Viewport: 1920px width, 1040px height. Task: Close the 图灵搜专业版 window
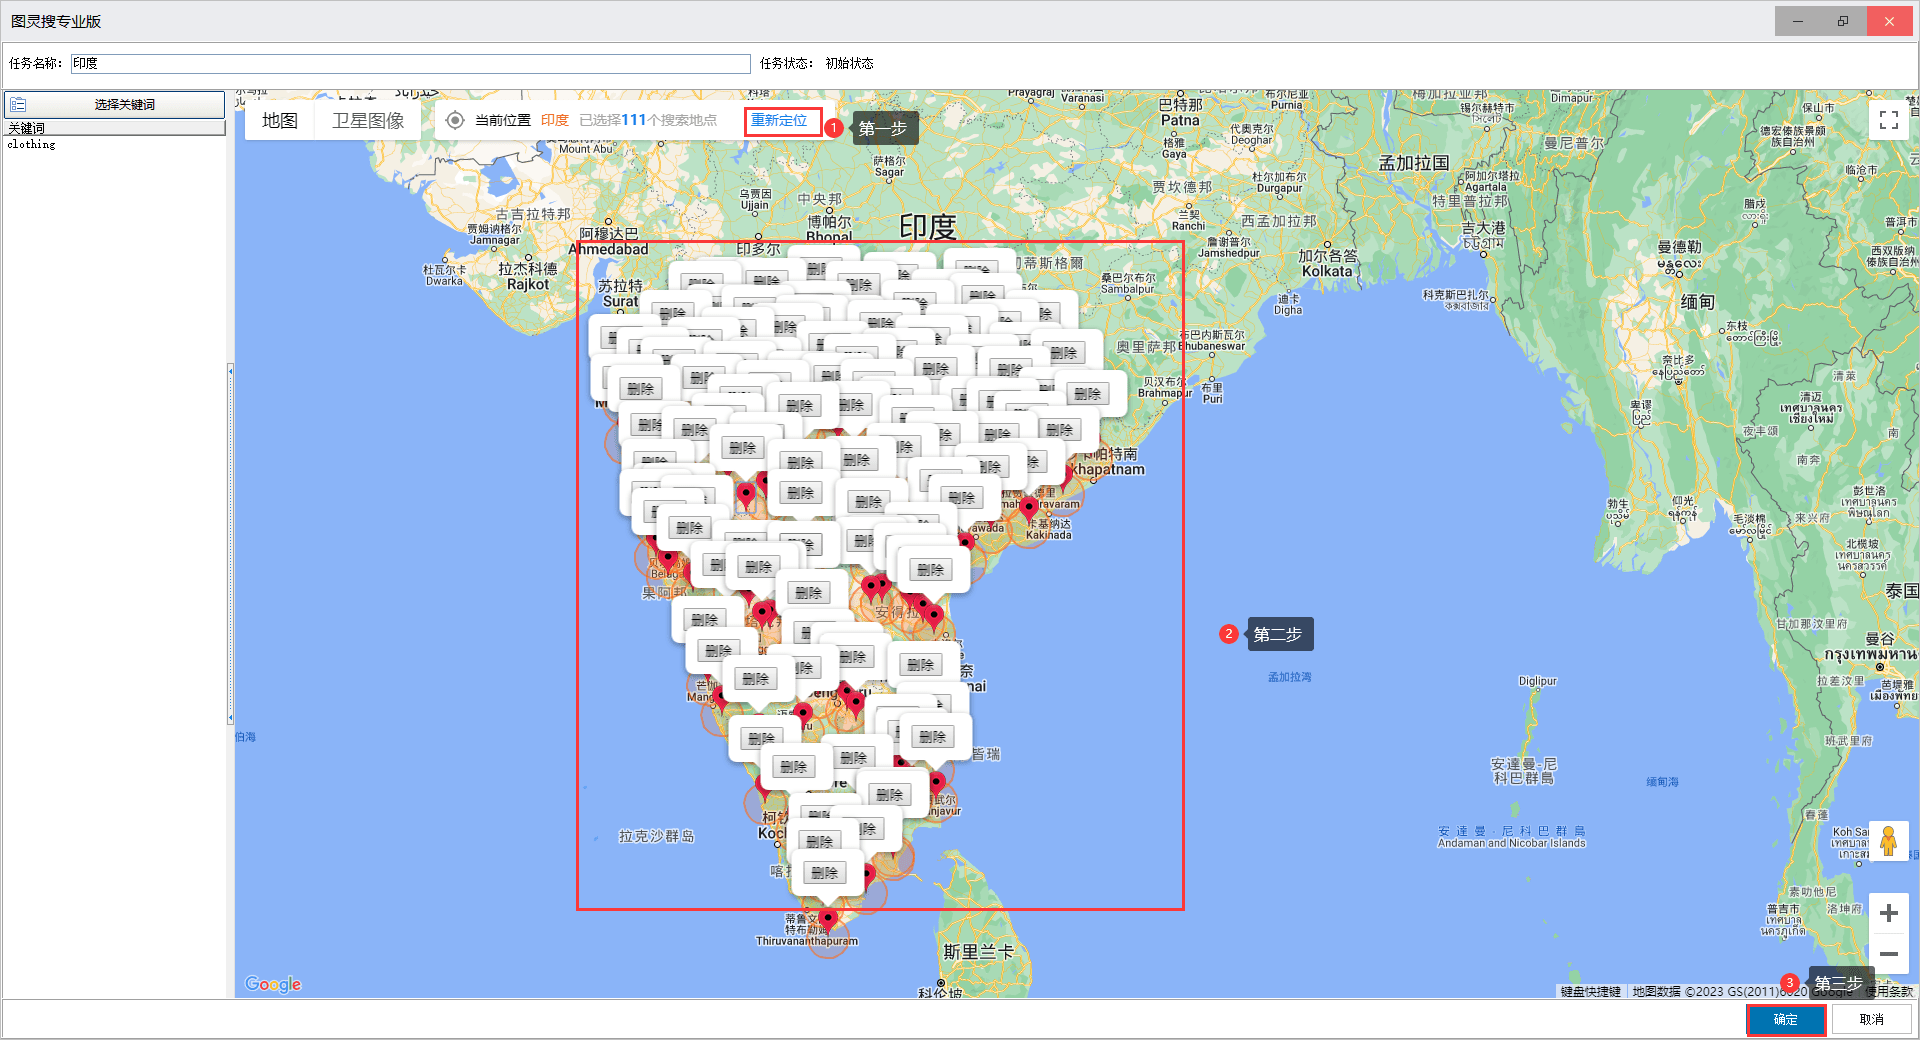[x=1889, y=21]
